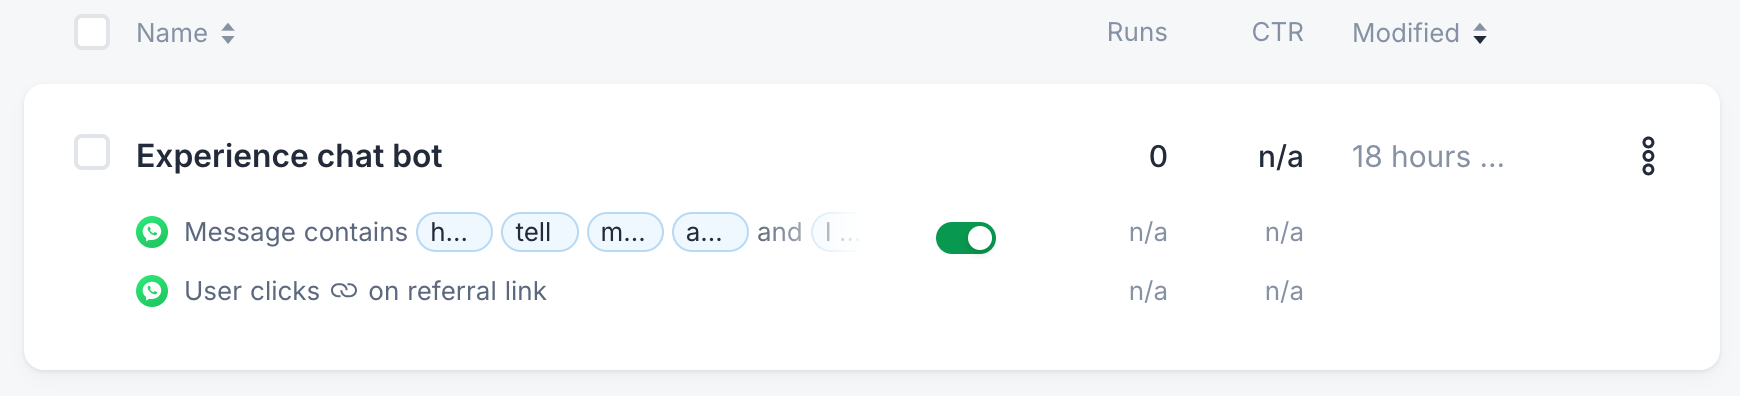The height and width of the screenshot is (396, 1740).
Task: Click the "h..." keyword tag
Action: 454,232
